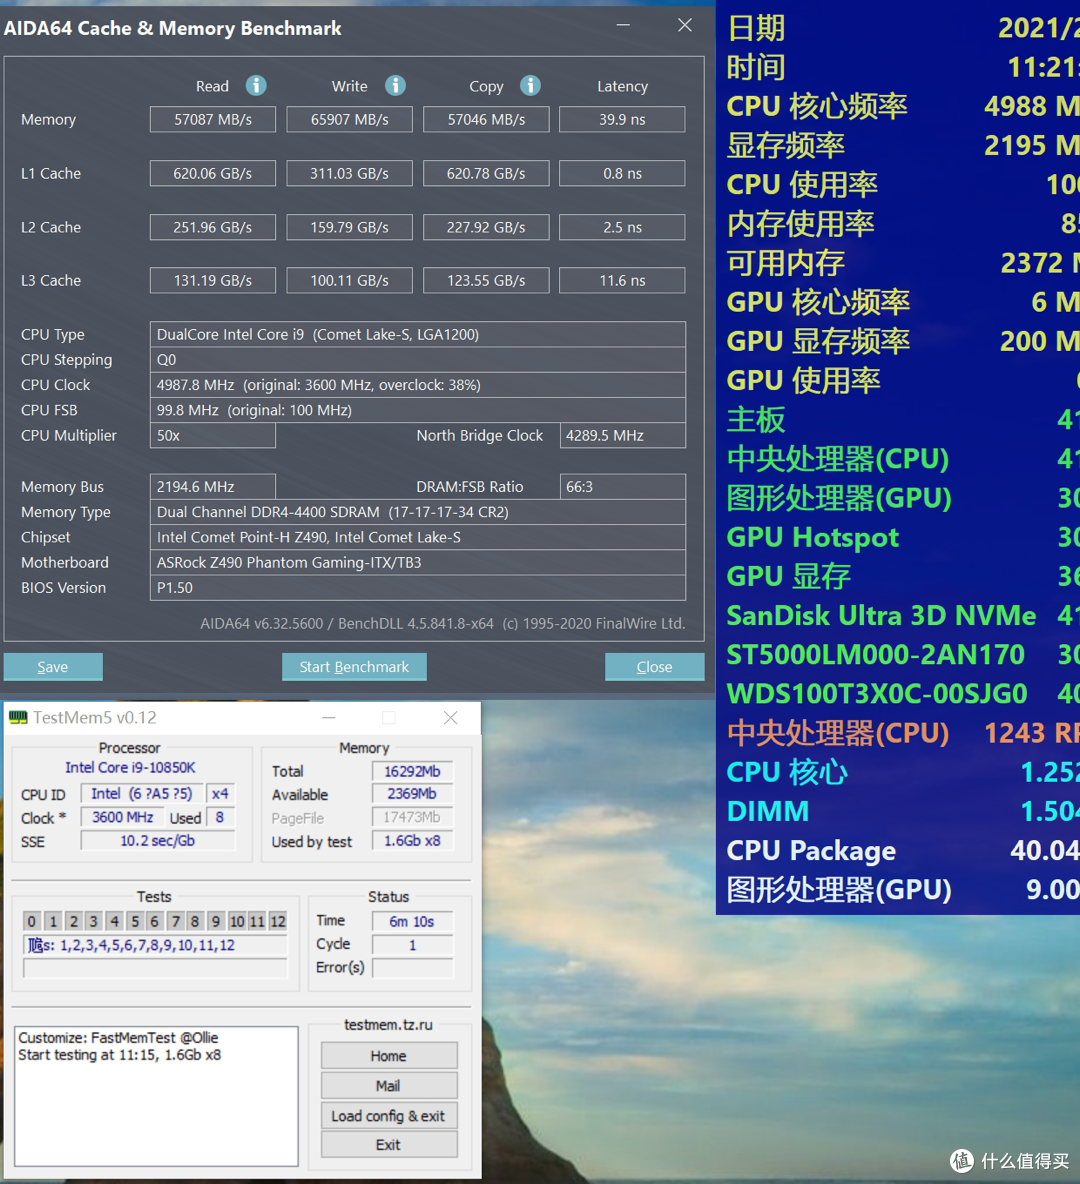Select test number 12 box in TestMem5
This screenshot has width=1080, height=1184.
[278, 921]
